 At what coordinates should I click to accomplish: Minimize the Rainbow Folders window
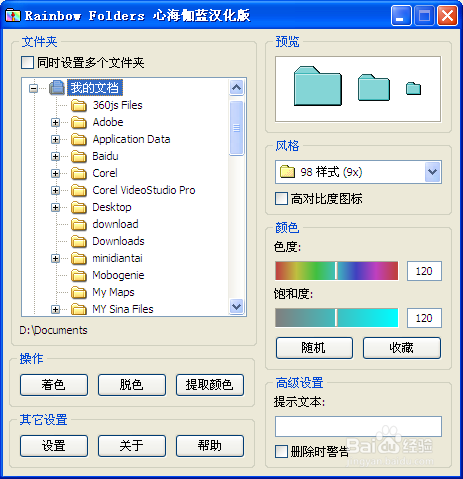tap(401, 15)
